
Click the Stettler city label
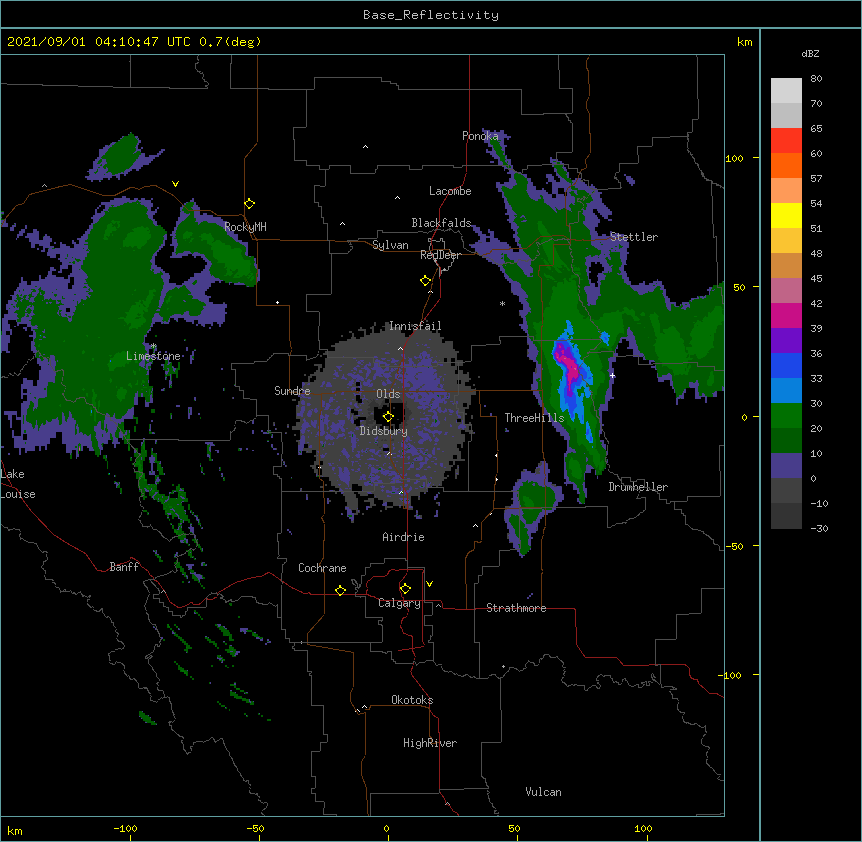click(x=634, y=237)
